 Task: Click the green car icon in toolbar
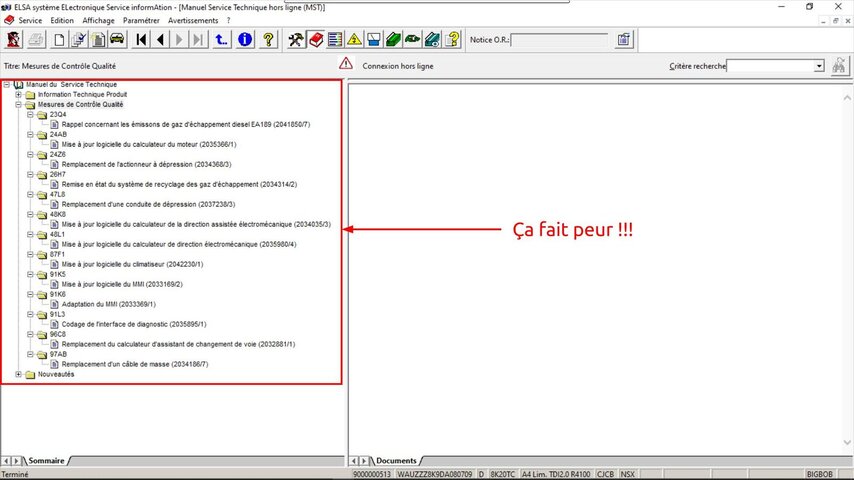[x=413, y=40]
